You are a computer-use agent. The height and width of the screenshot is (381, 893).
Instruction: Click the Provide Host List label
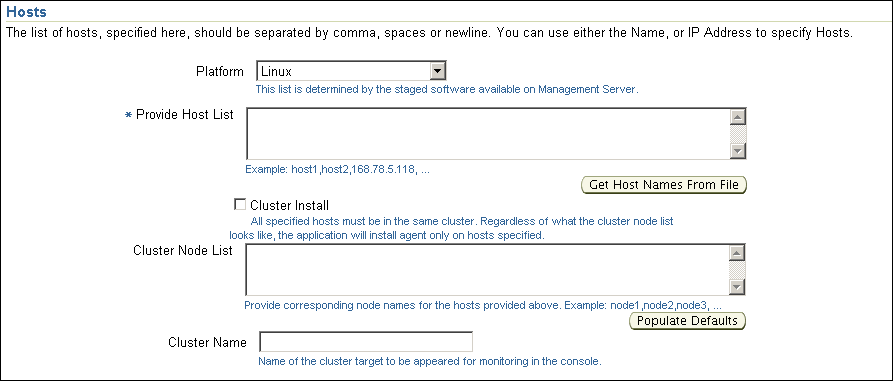point(185,114)
